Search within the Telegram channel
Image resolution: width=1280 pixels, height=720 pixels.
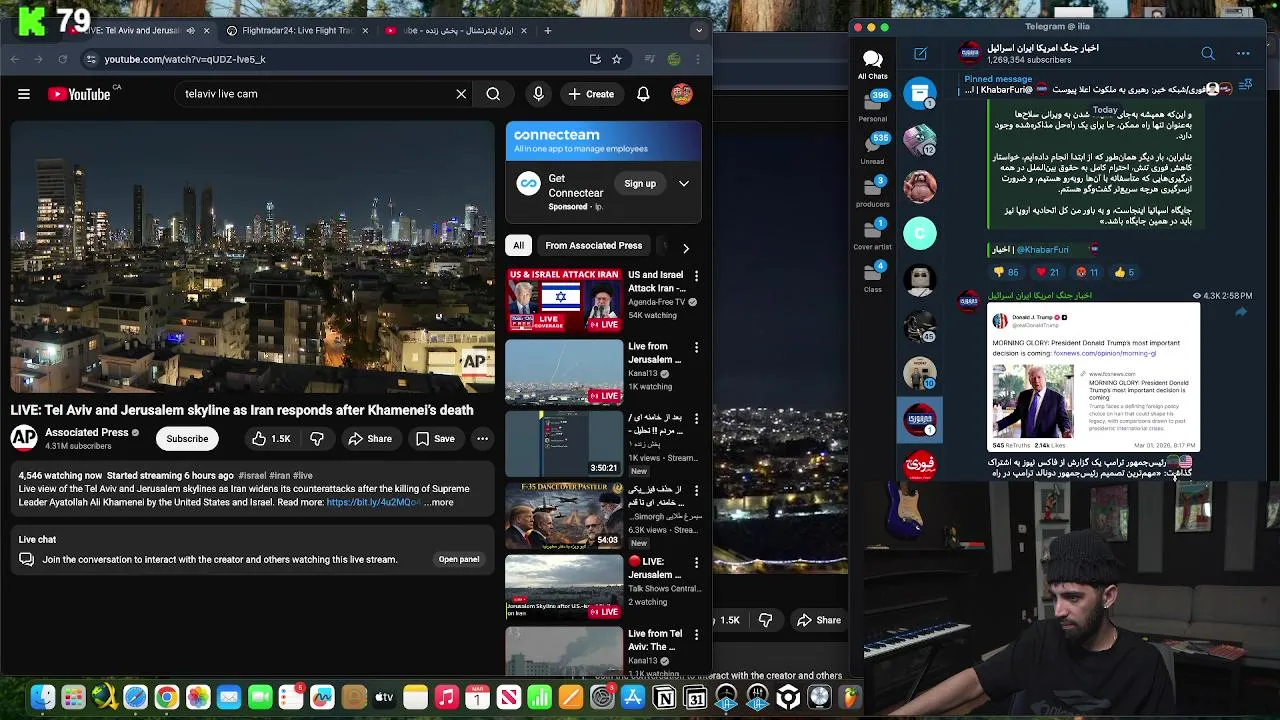(1208, 53)
